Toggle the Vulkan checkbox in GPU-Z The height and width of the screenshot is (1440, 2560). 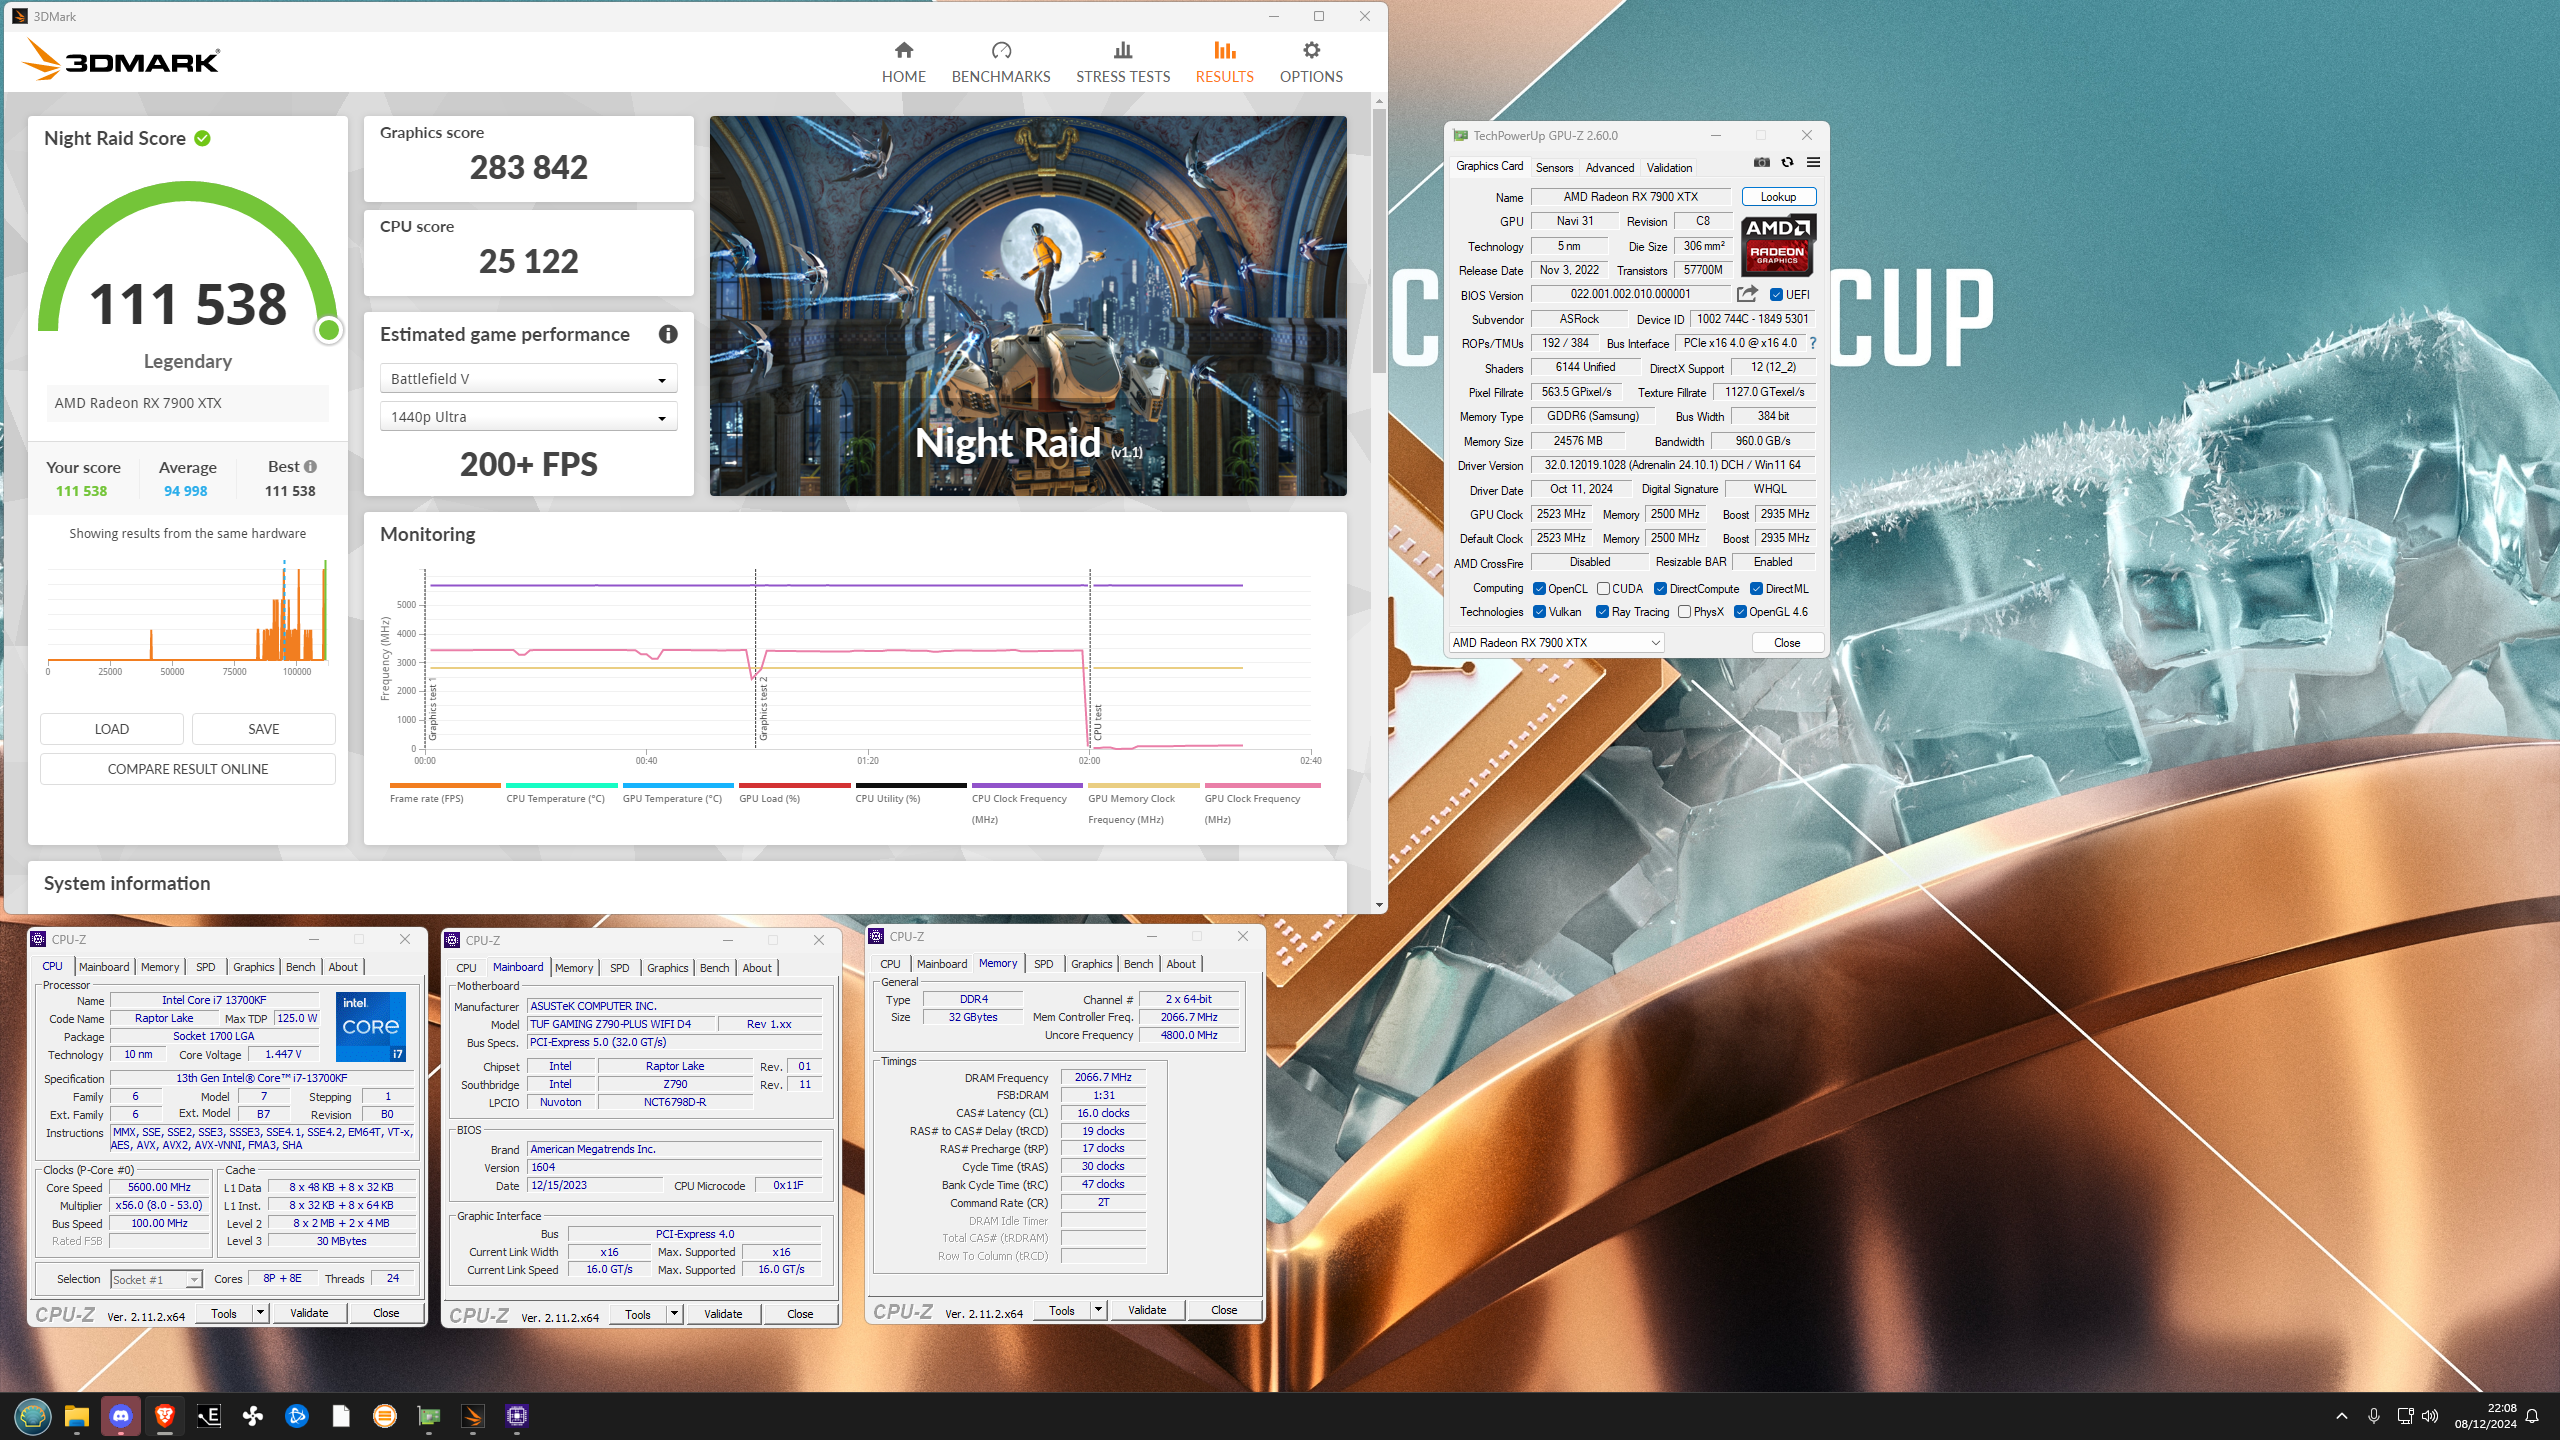coord(1540,612)
